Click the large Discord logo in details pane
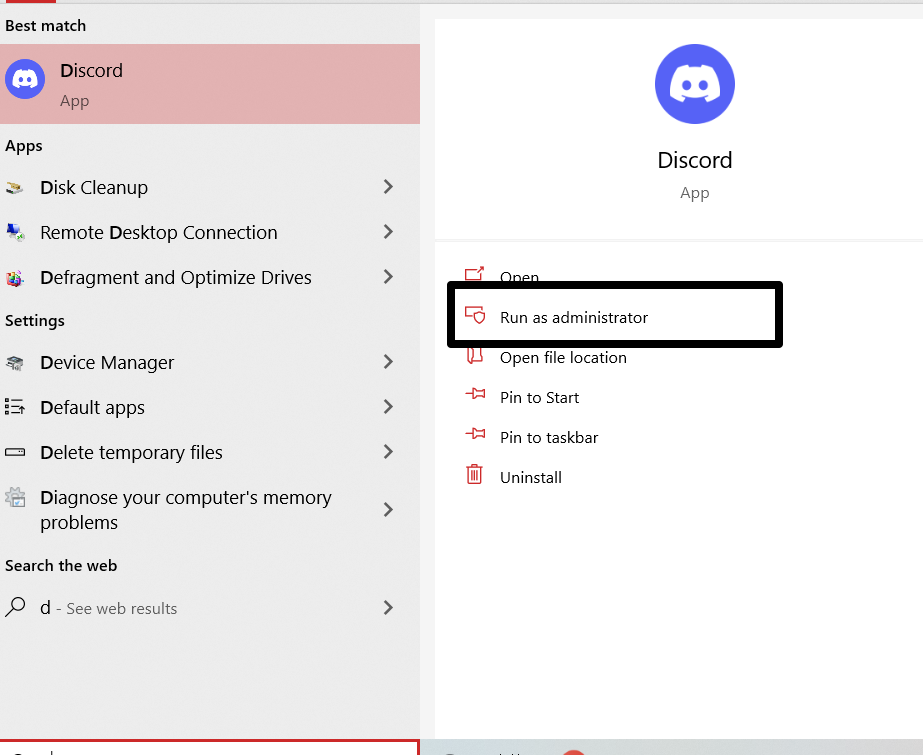This screenshot has width=923, height=755. click(695, 84)
